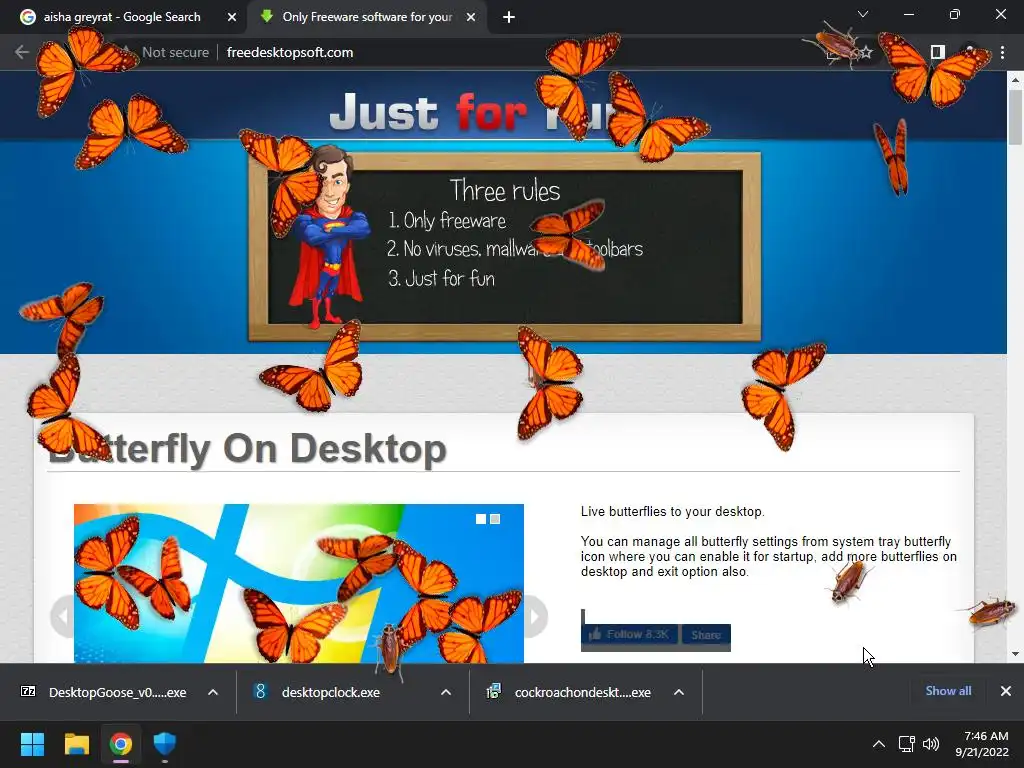Click the Live butterflies to your desktop text

point(672,511)
